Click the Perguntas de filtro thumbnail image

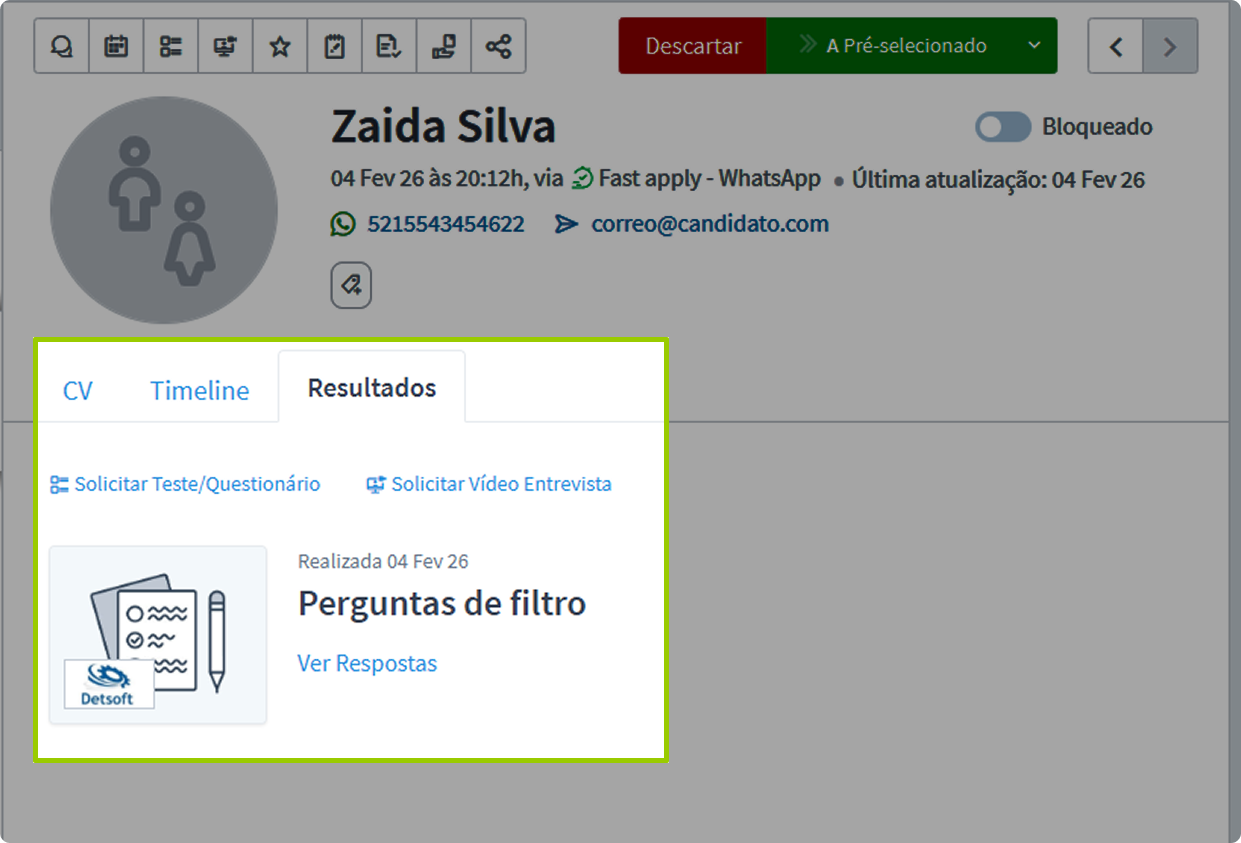tap(158, 635)
